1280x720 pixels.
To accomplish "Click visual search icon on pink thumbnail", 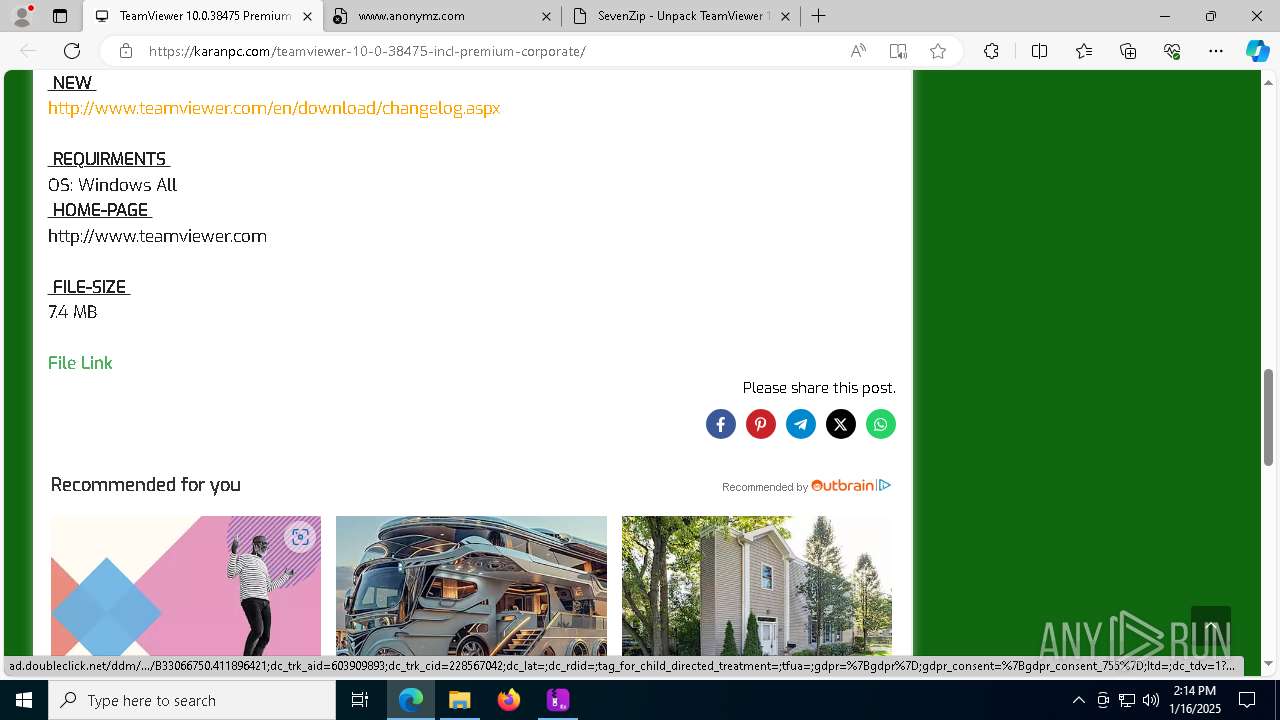I will (300, 538).
